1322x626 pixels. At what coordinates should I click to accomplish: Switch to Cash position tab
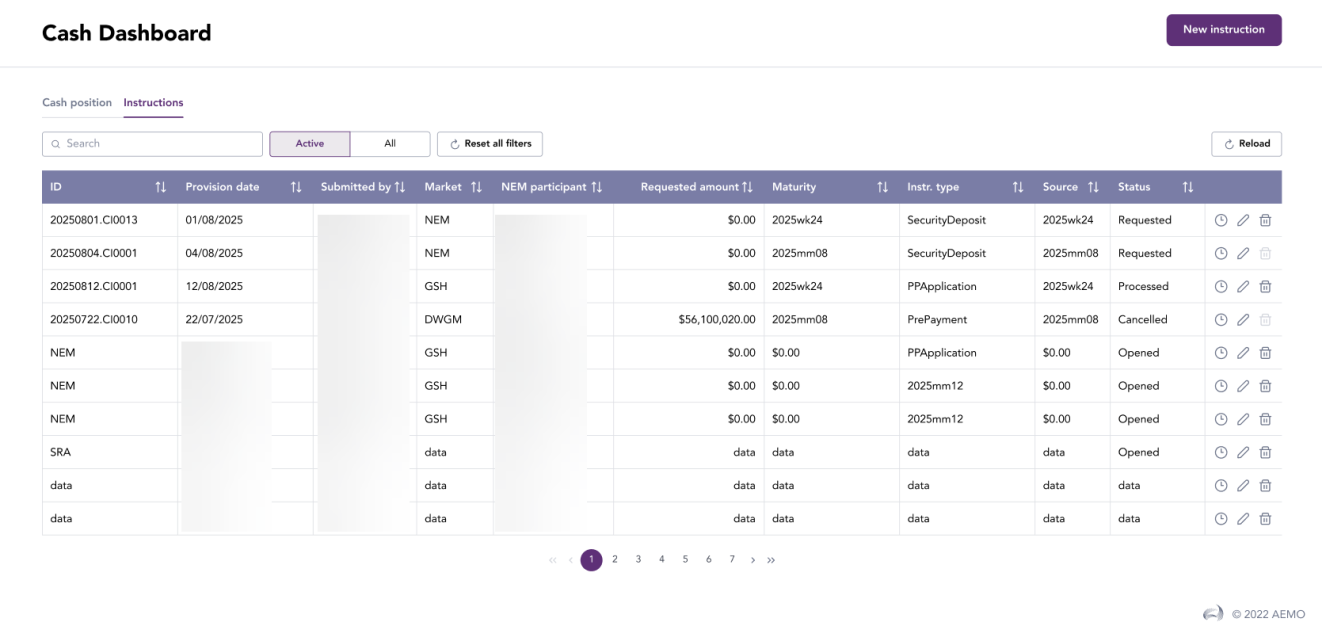click(x=77, y=103)
